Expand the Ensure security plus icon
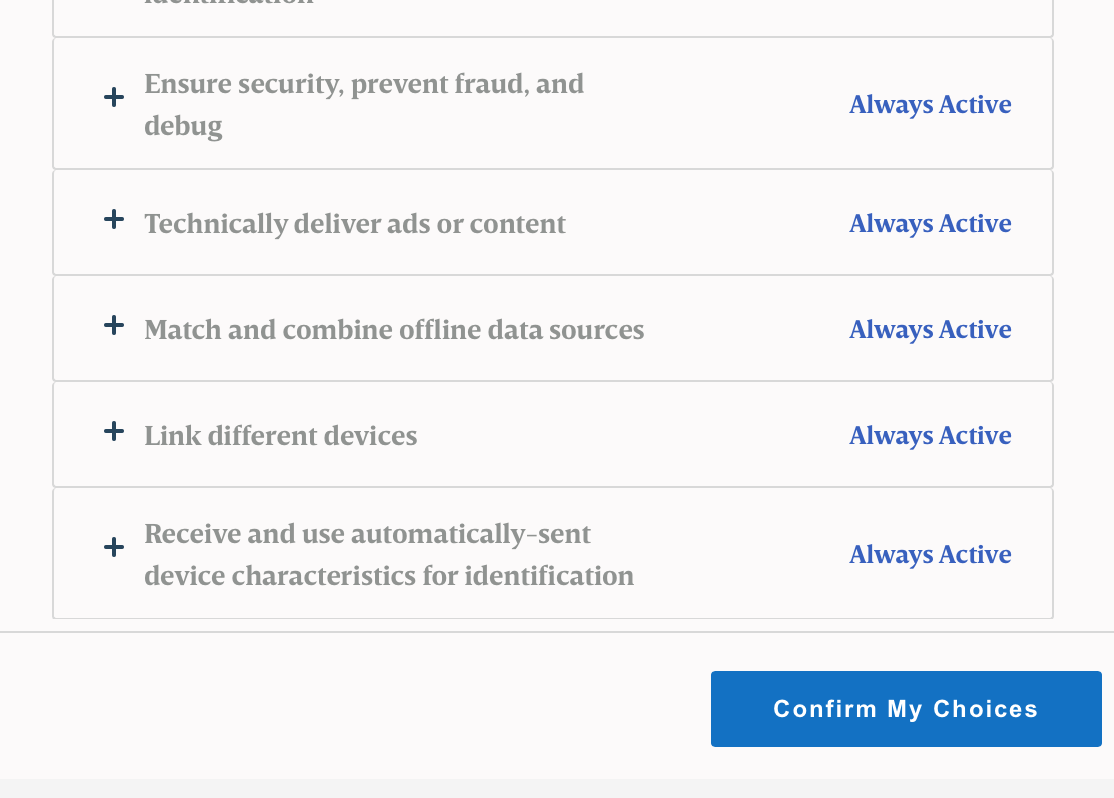Image resolution: width=1114 pixels, height=798 pixels. pos(114,97)
